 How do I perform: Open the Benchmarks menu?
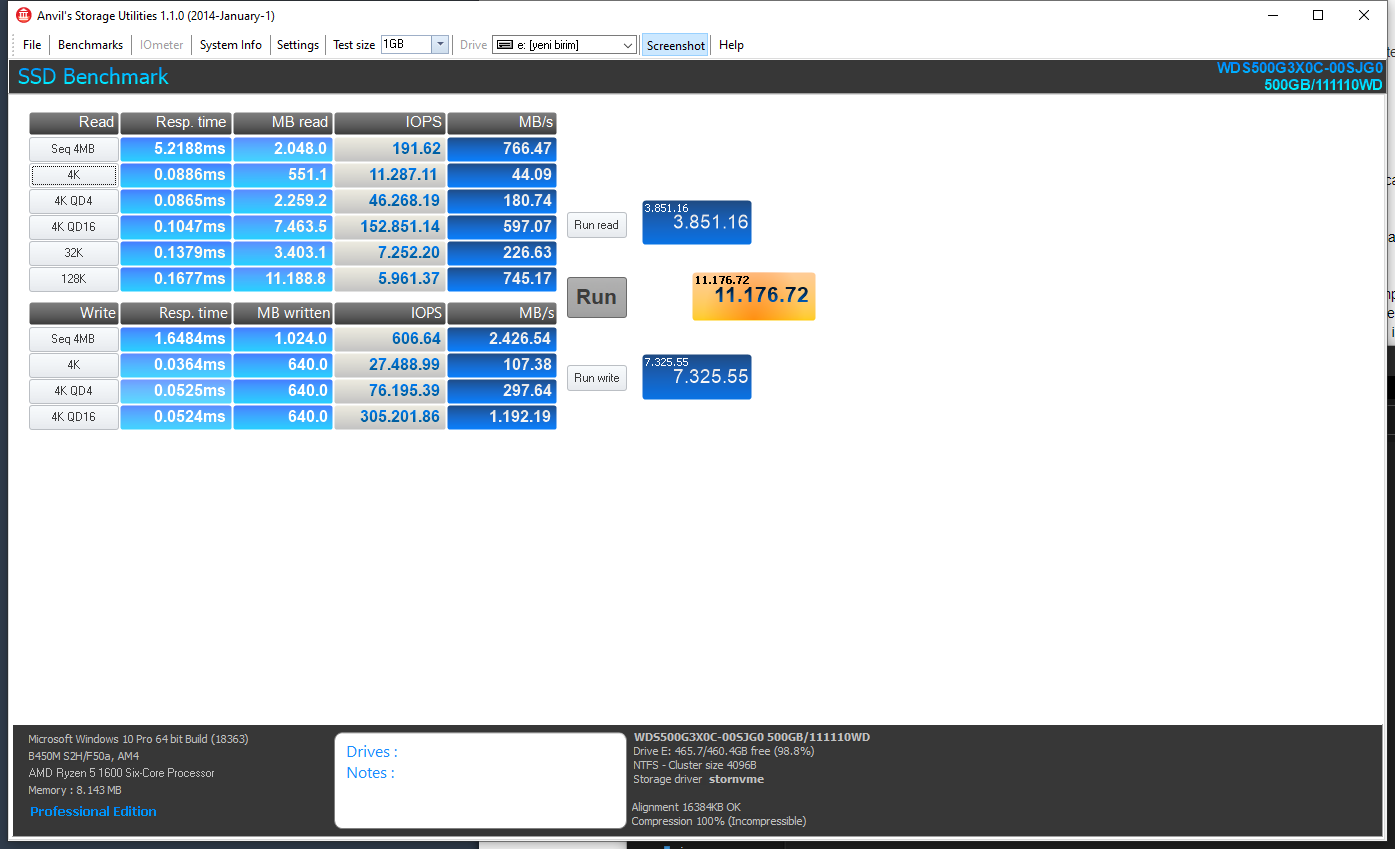pos(90,45)
